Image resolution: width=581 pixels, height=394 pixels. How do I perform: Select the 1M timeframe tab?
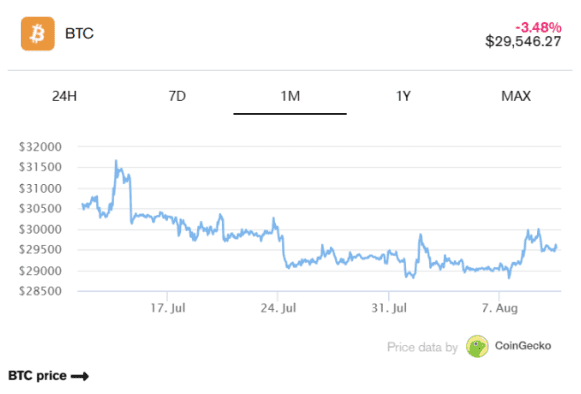290,96
